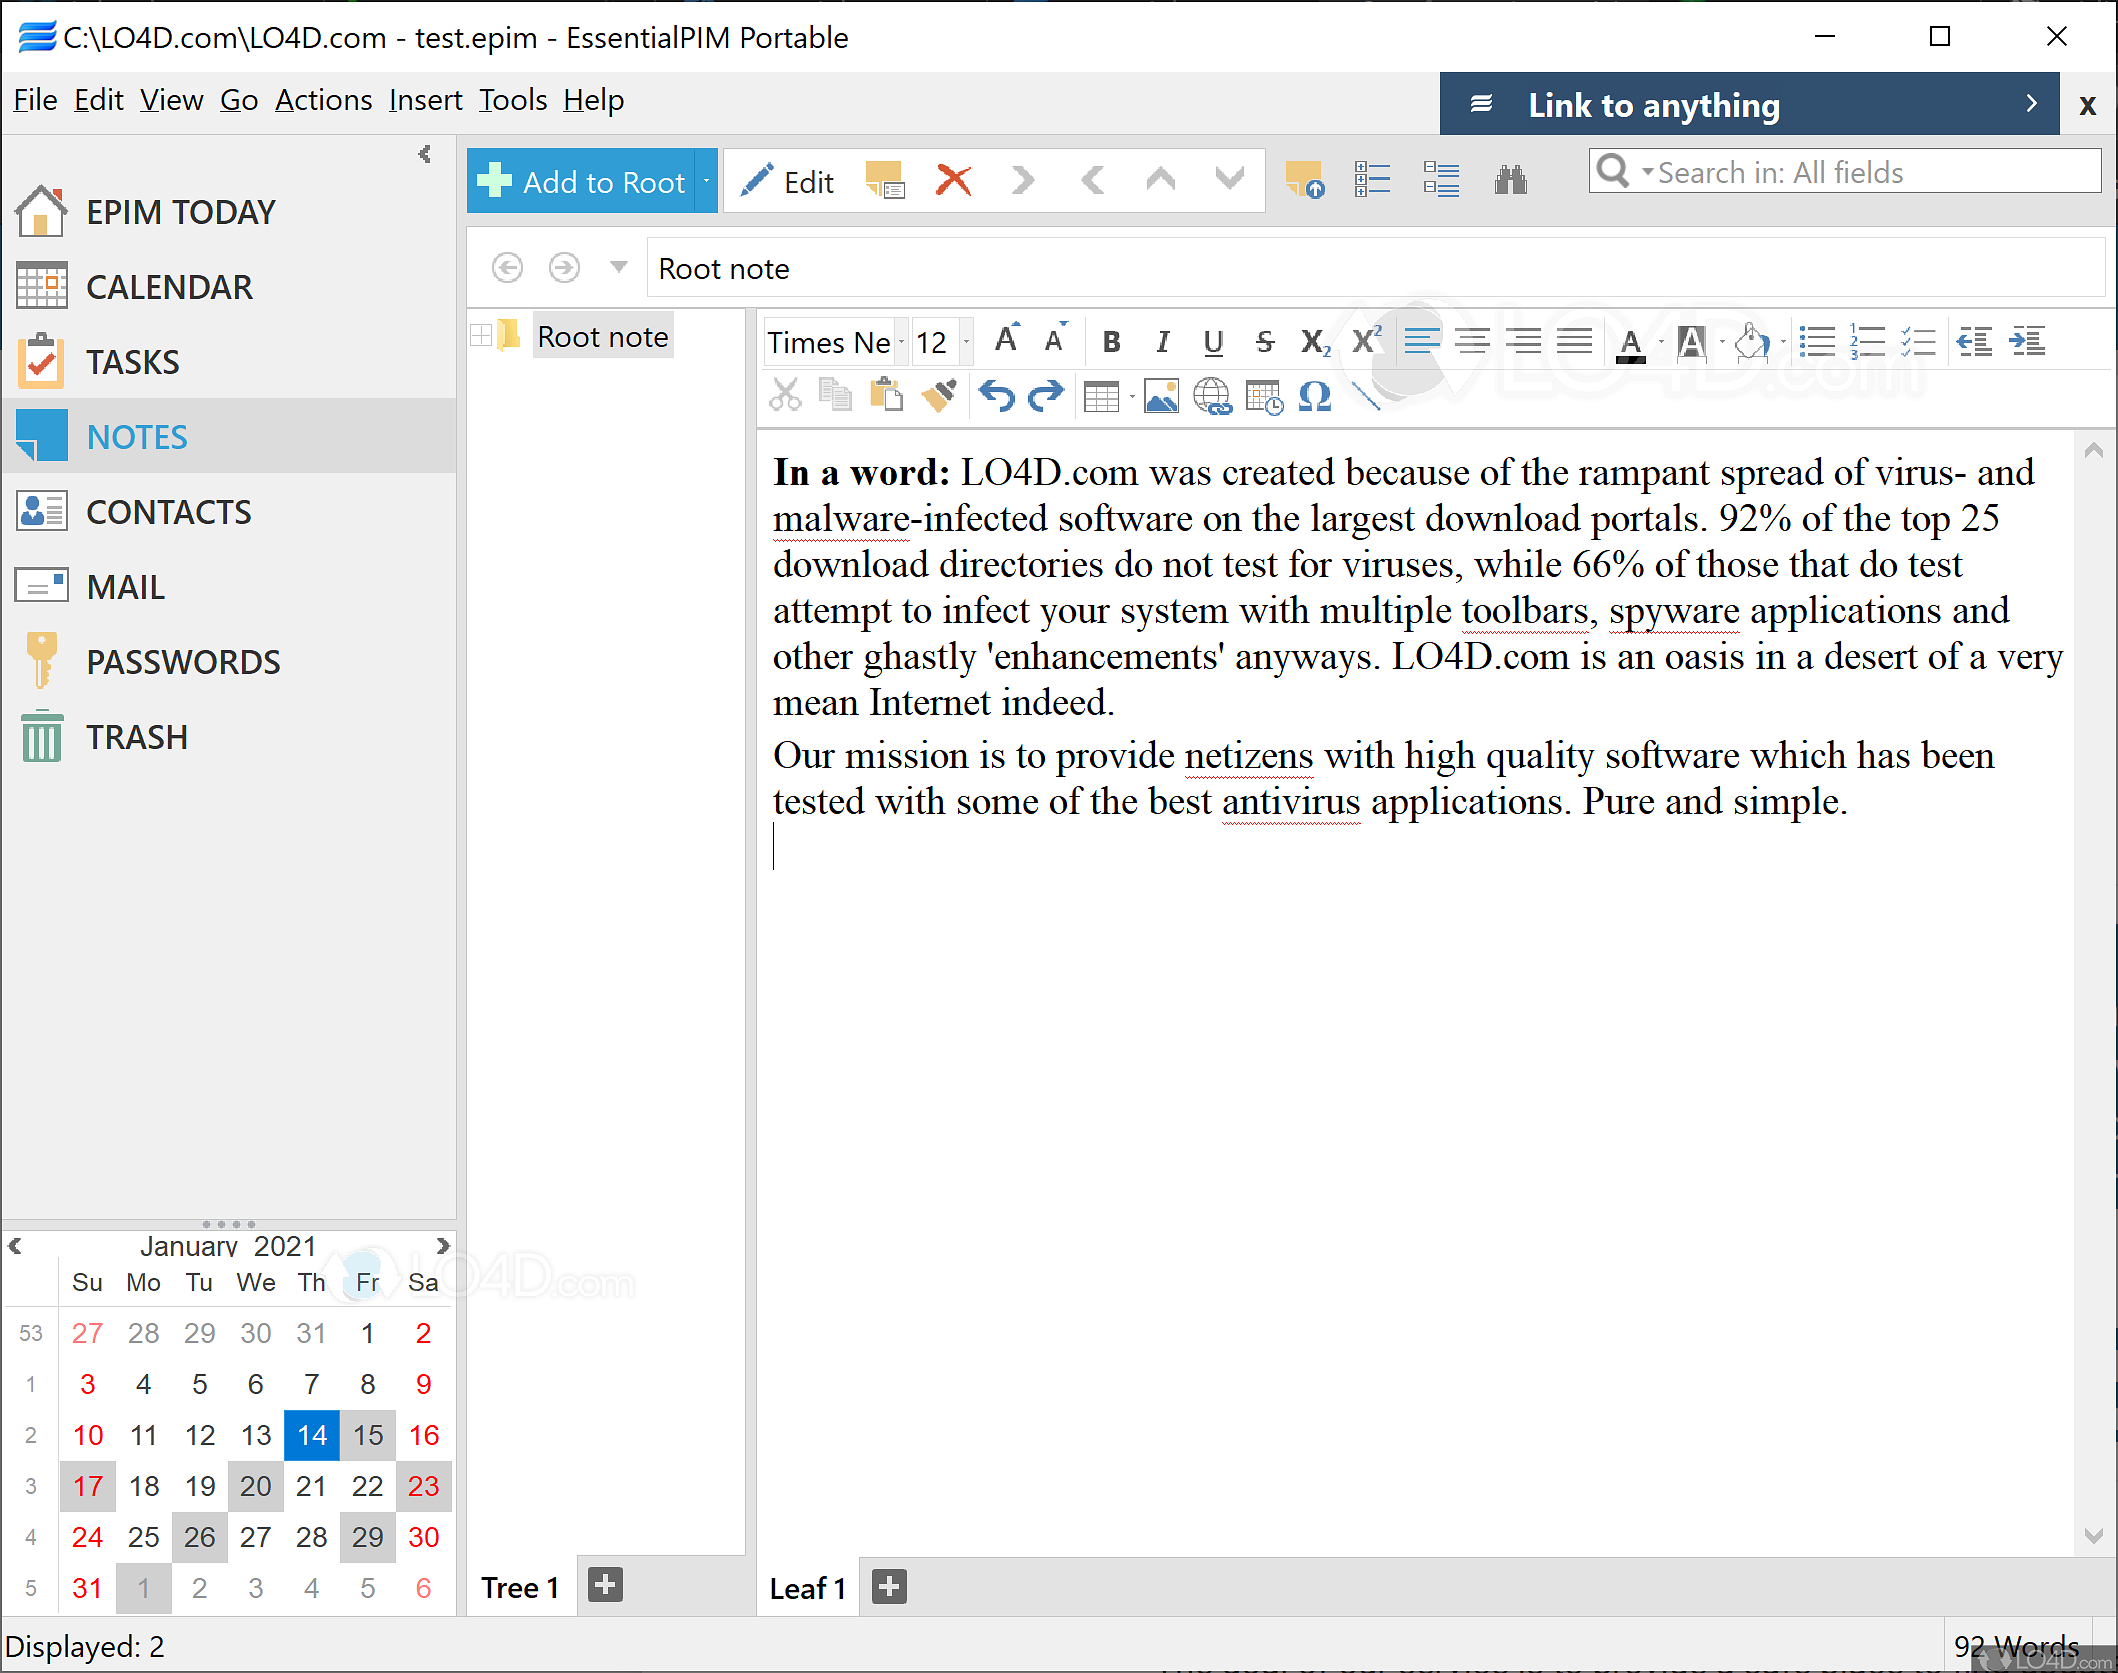Select January 20 in the calendar
Viewport: 2118px width, 1673px height.
click(255, 1486)
